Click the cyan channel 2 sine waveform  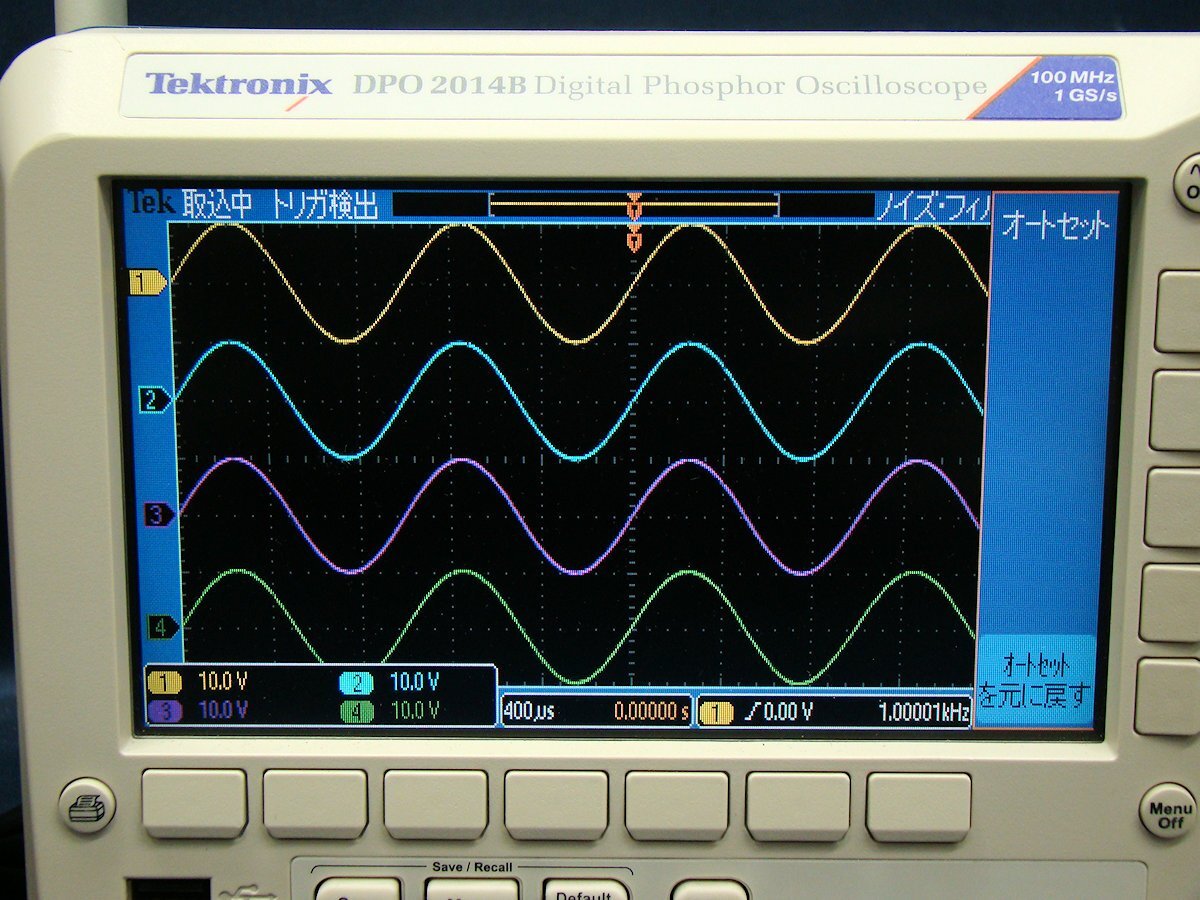(578, 401)
